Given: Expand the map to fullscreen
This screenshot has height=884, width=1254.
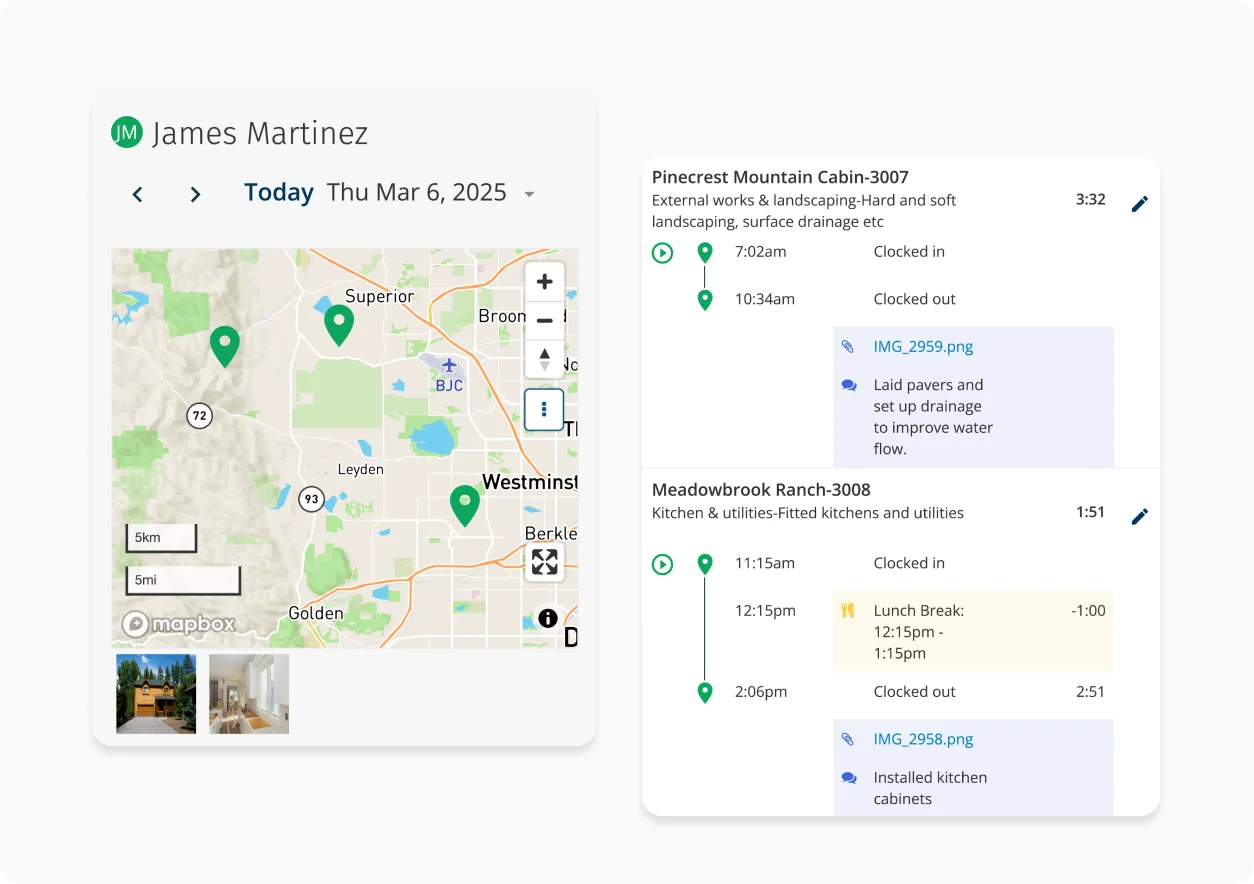Looking at the screenshot, I should click(x=545, y=562).
